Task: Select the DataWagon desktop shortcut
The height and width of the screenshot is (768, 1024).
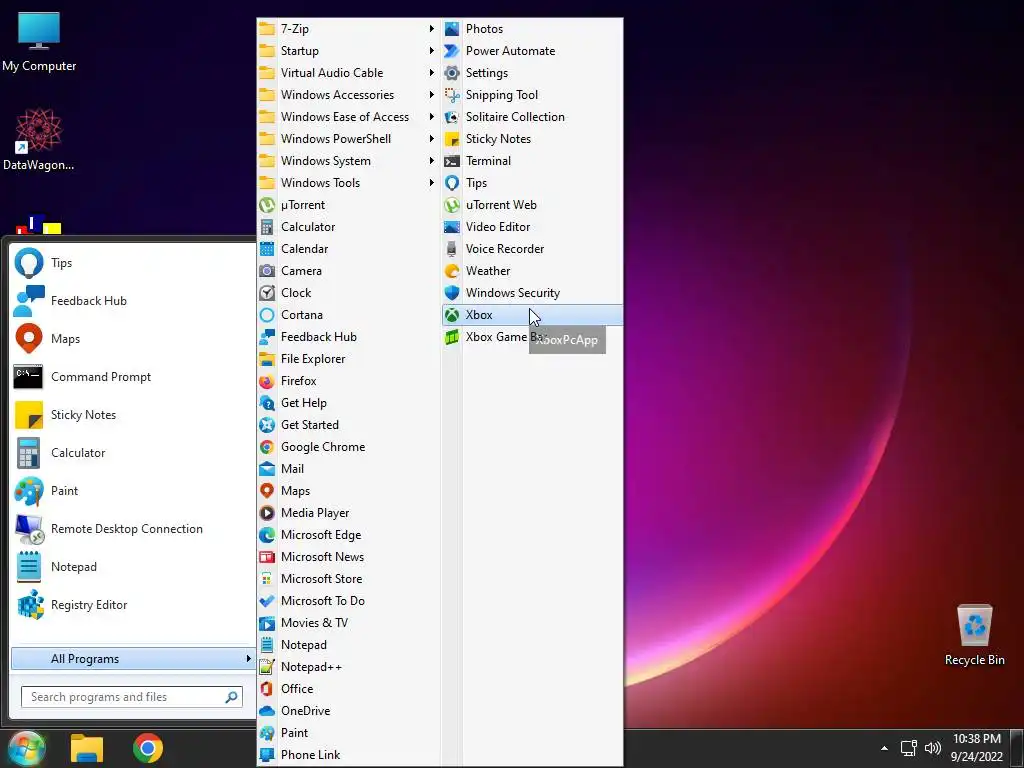Action: pyautogui.click(x=39, y=140)
